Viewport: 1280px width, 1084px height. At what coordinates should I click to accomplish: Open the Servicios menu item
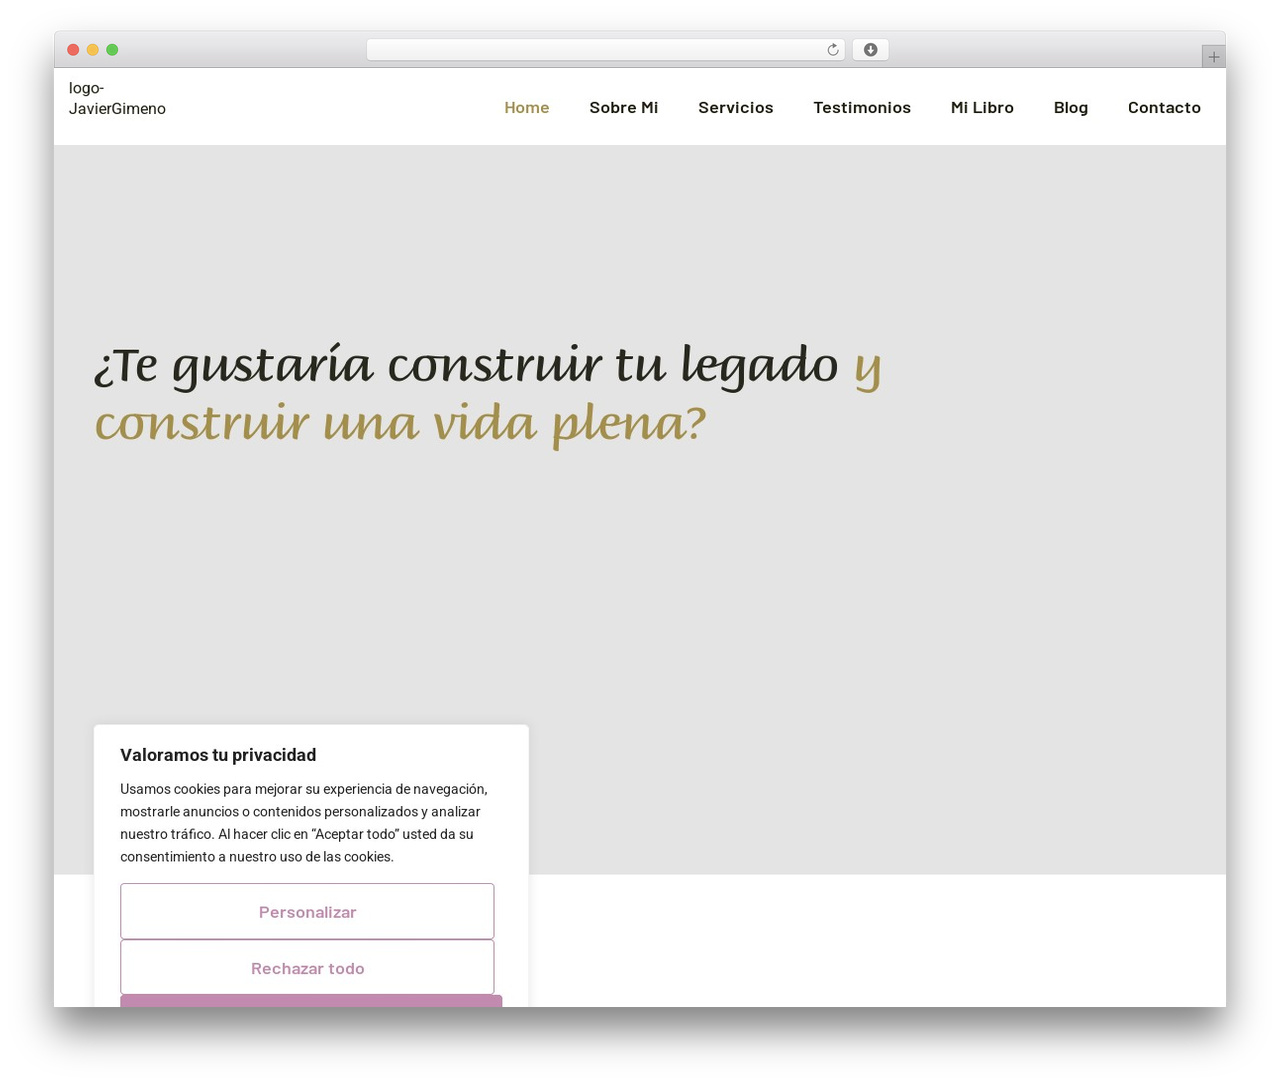coord(736,107)
